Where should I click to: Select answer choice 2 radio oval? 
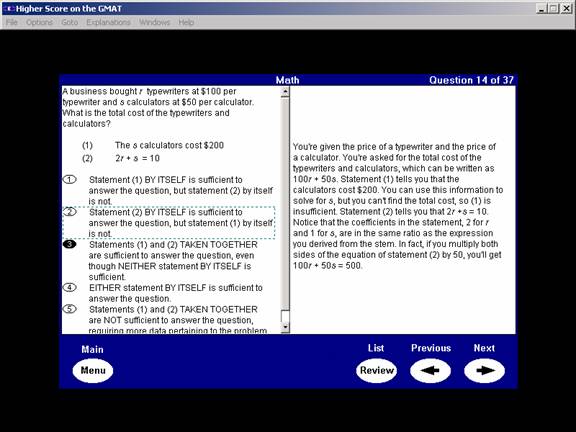click(x=69, y=212)
